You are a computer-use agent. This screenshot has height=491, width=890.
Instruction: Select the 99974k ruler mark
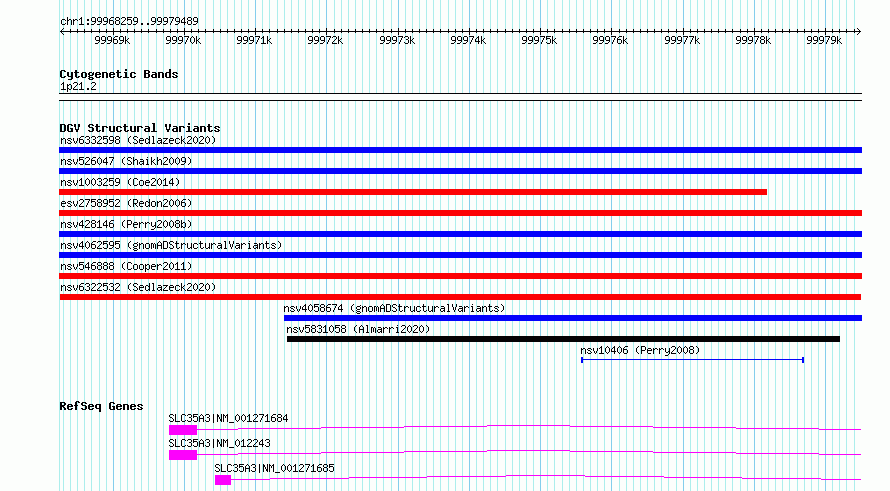(x=468, y=41)
